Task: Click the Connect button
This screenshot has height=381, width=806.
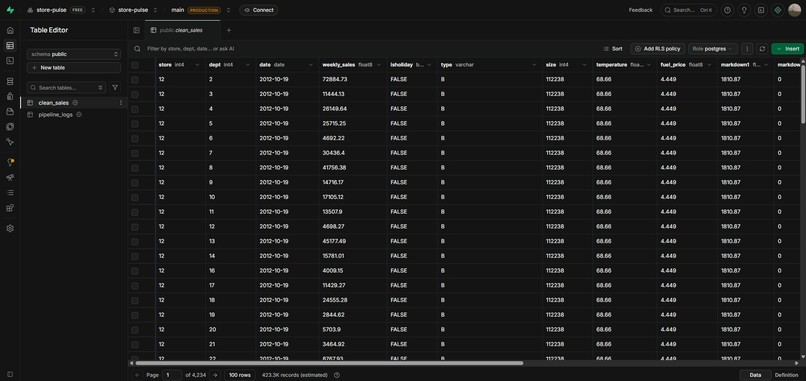Action: tap(259, 10)
